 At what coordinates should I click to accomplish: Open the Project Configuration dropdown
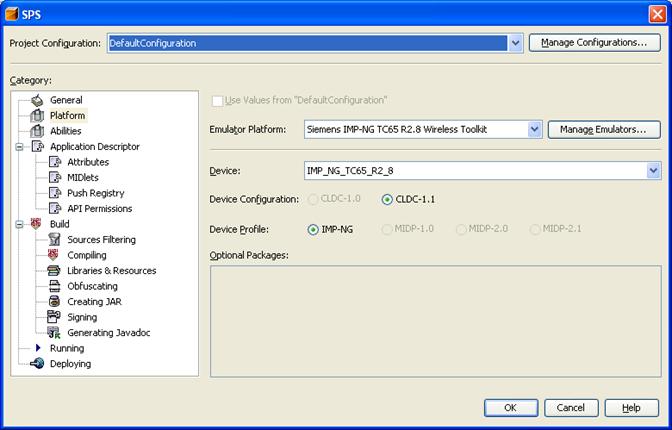point(515,43)
